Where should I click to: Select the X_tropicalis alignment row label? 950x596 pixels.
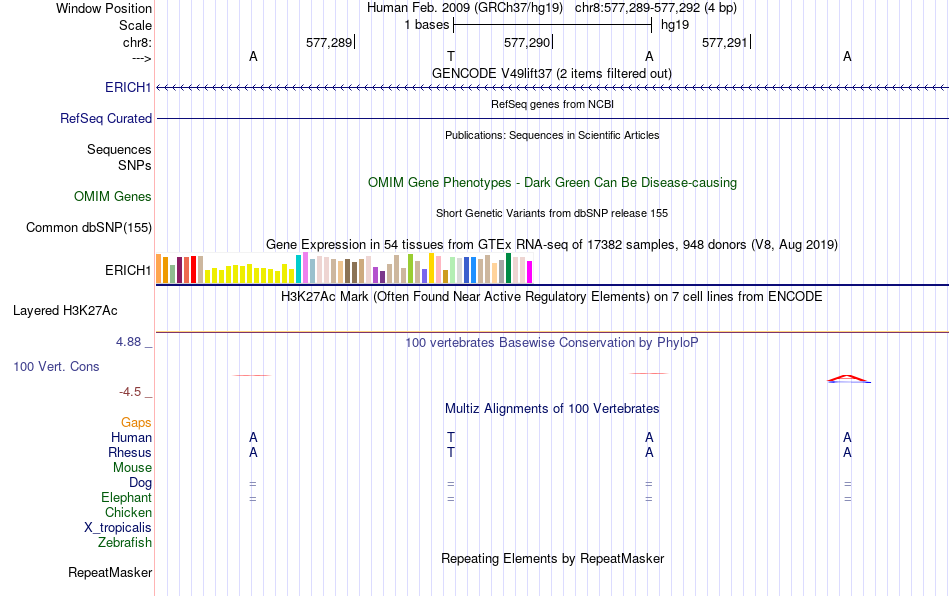118,528
